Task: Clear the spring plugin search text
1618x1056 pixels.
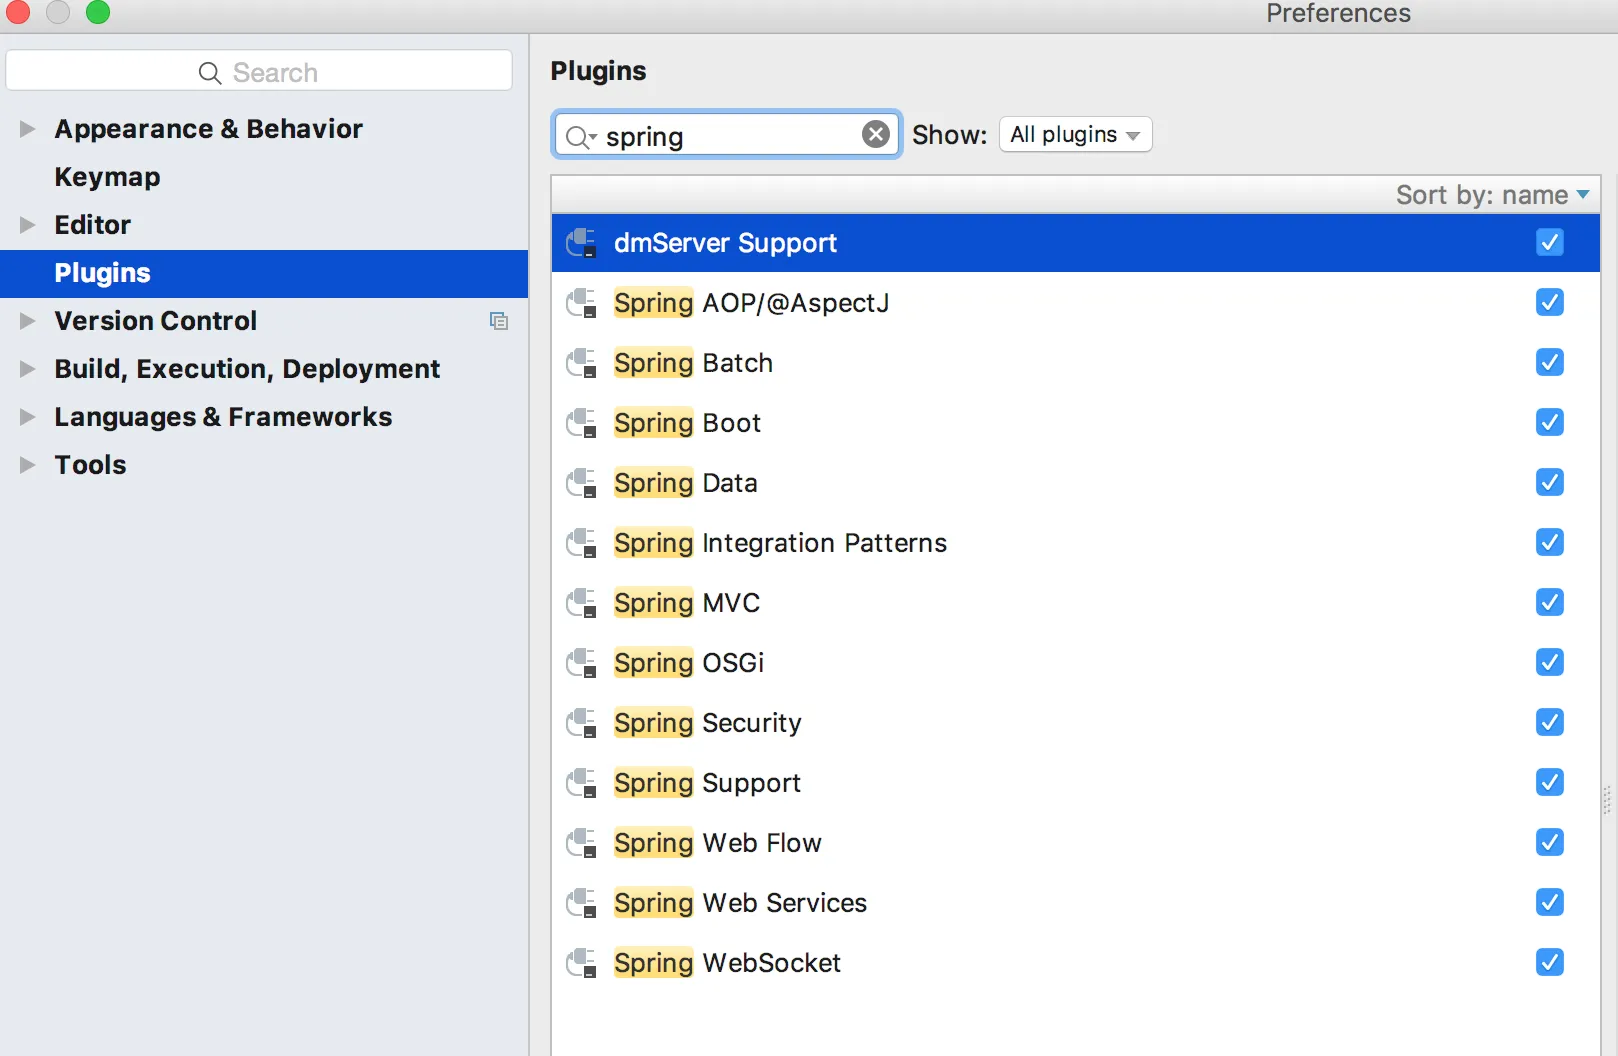Action: click(876, 134)
